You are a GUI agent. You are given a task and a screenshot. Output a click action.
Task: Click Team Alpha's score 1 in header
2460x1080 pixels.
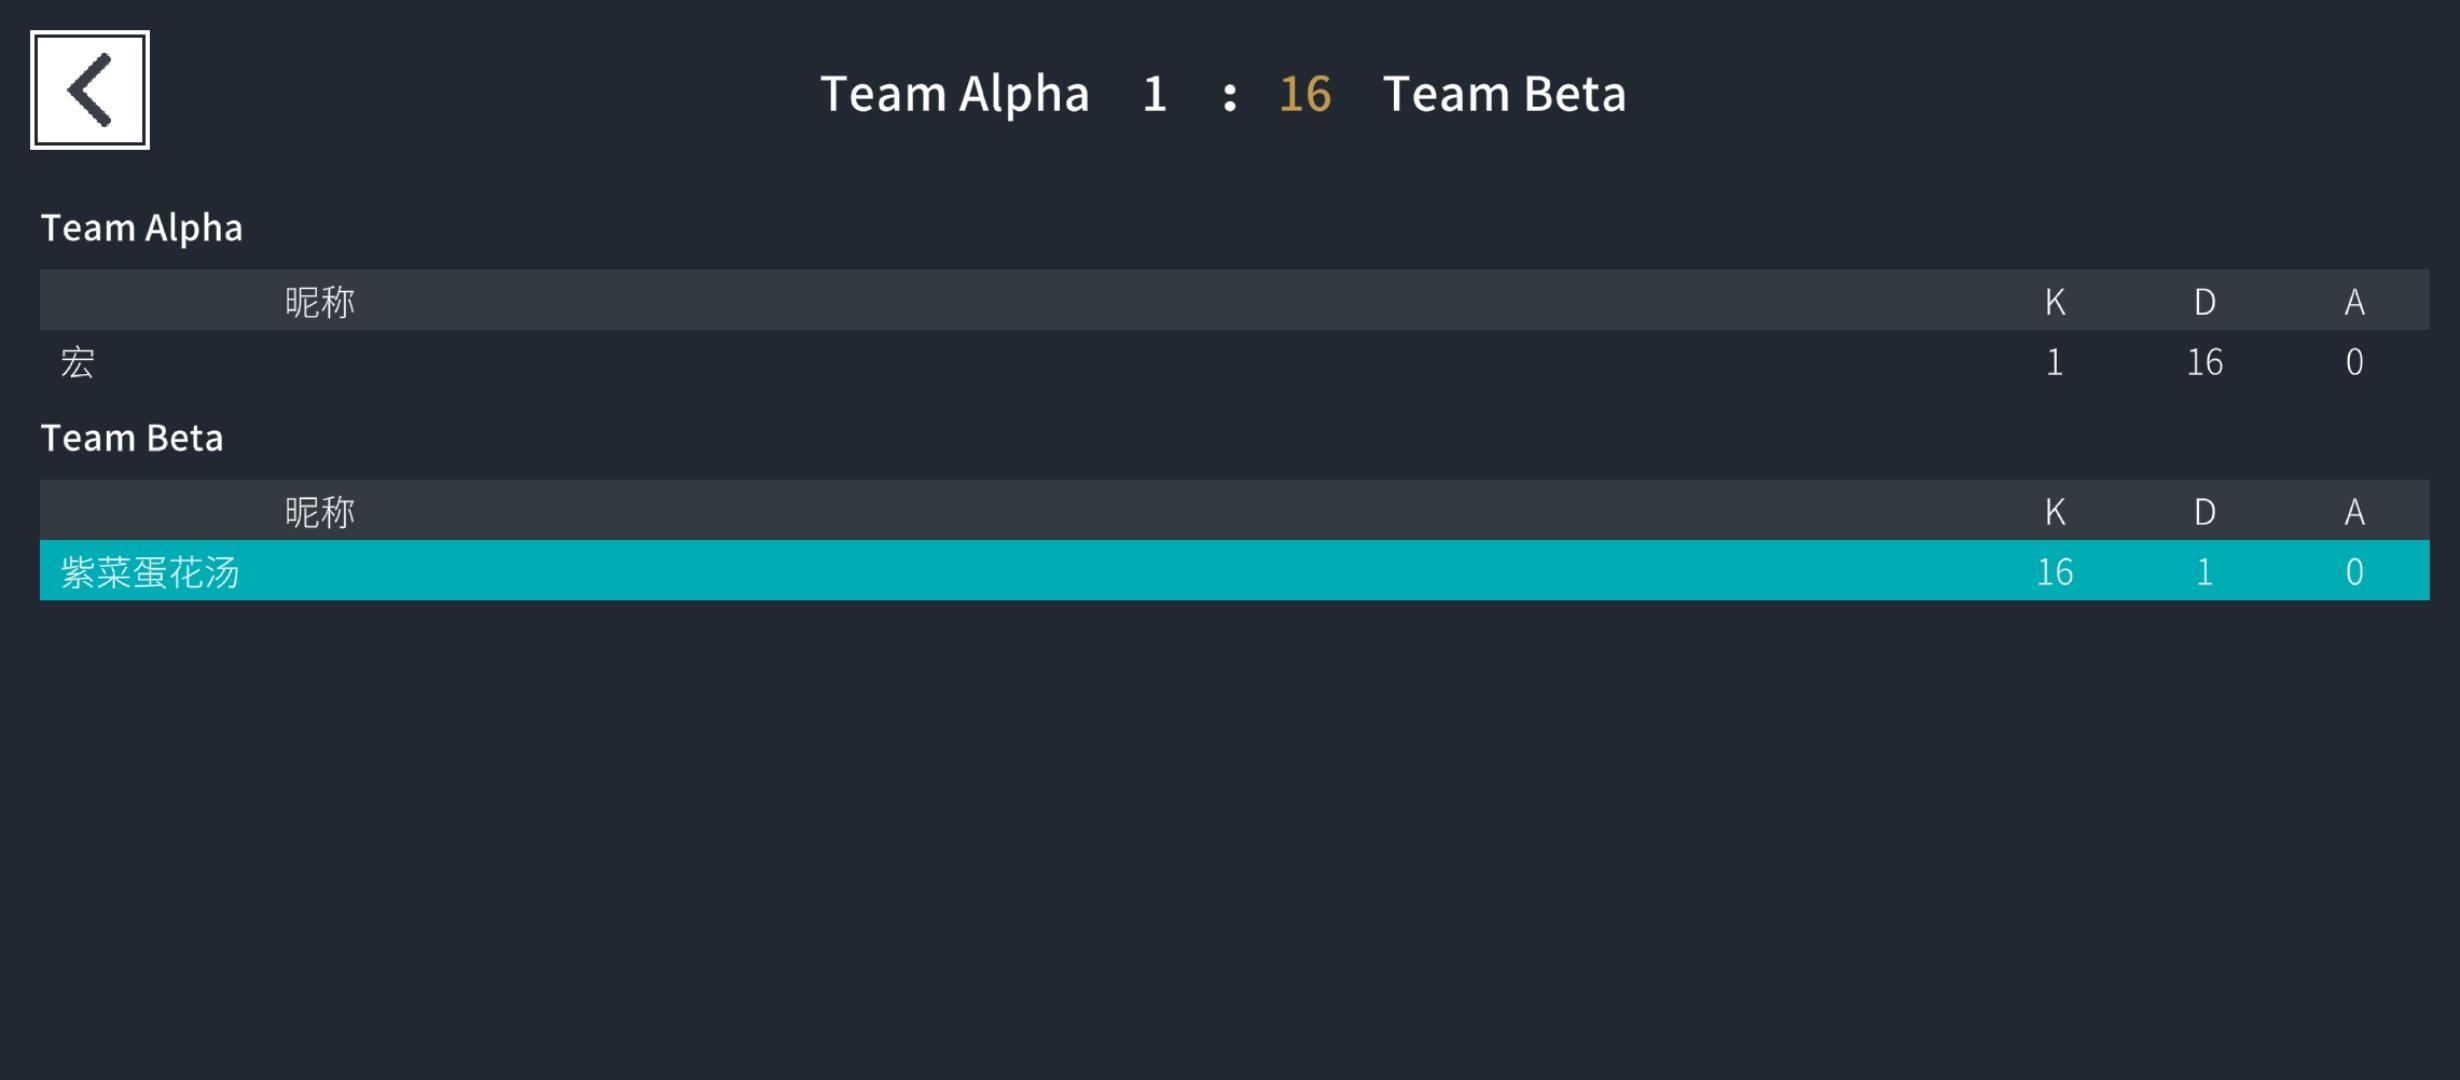click(1155, 94)
